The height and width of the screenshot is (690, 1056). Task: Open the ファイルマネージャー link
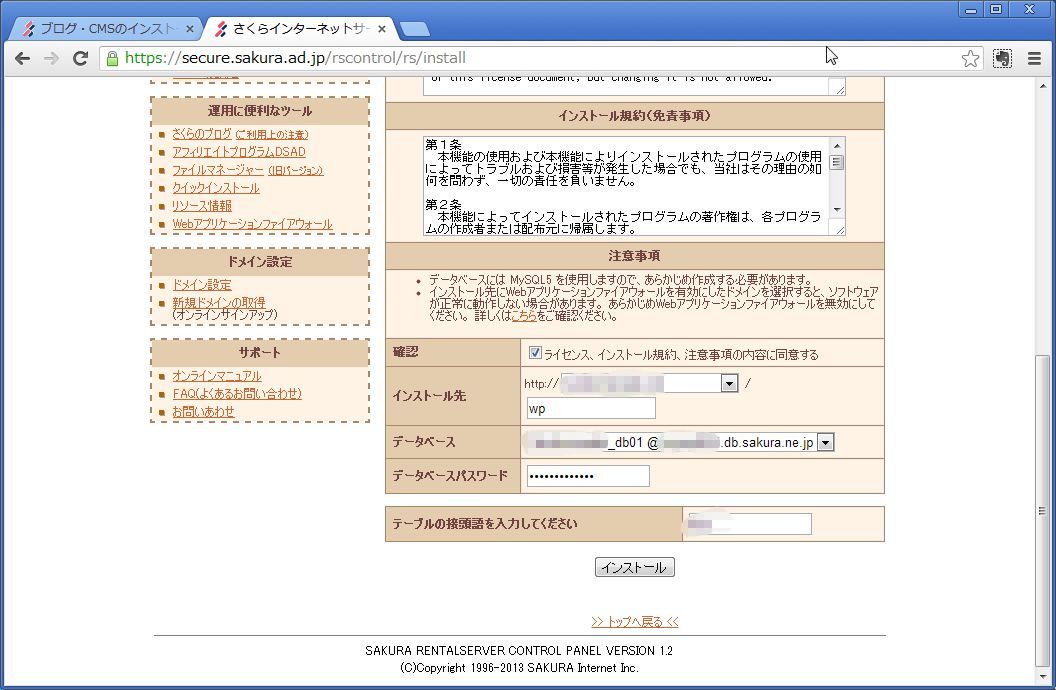218,170
